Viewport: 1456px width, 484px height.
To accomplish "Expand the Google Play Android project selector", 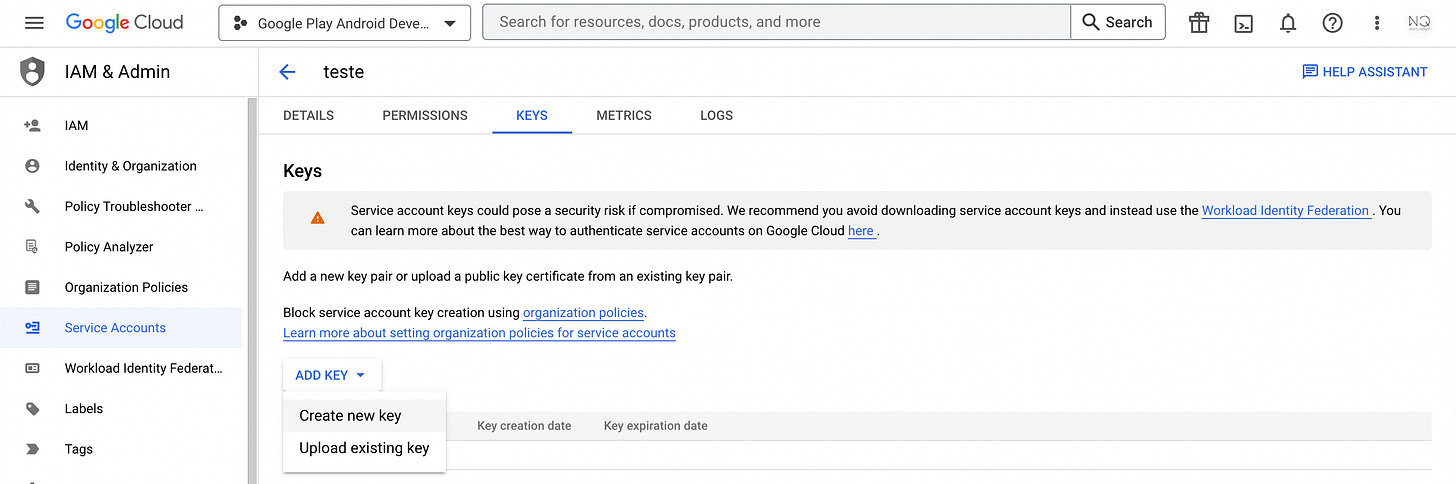I will 344,23.
